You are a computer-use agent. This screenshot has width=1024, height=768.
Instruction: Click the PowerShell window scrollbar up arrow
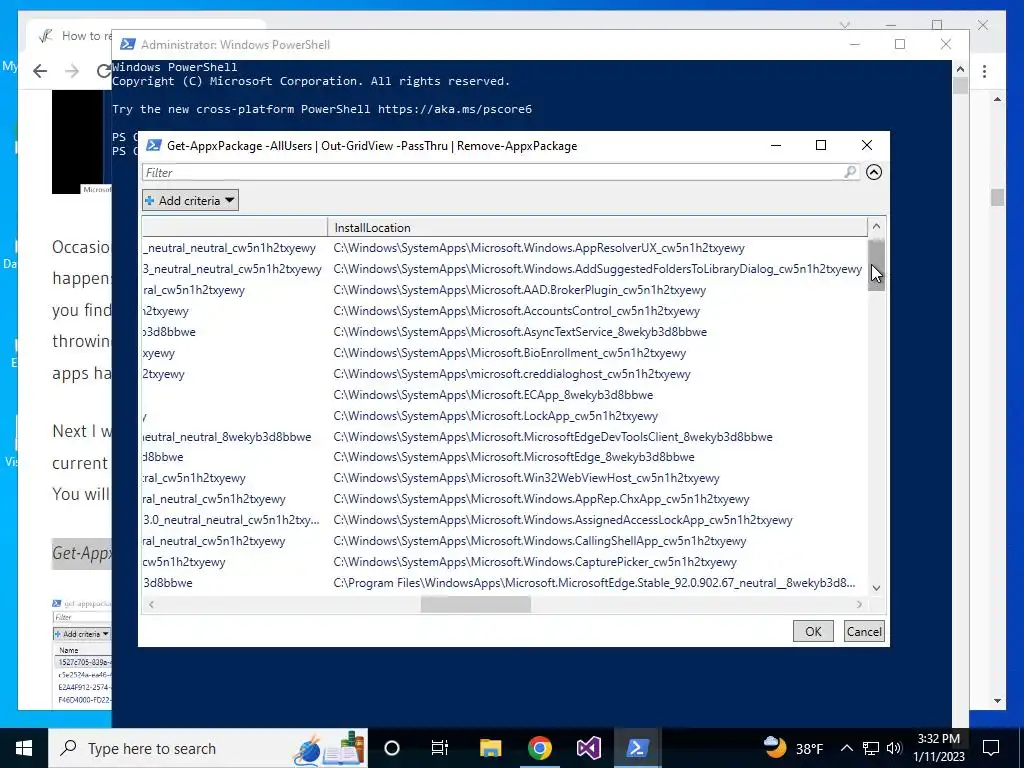click(x=960, y=69)
